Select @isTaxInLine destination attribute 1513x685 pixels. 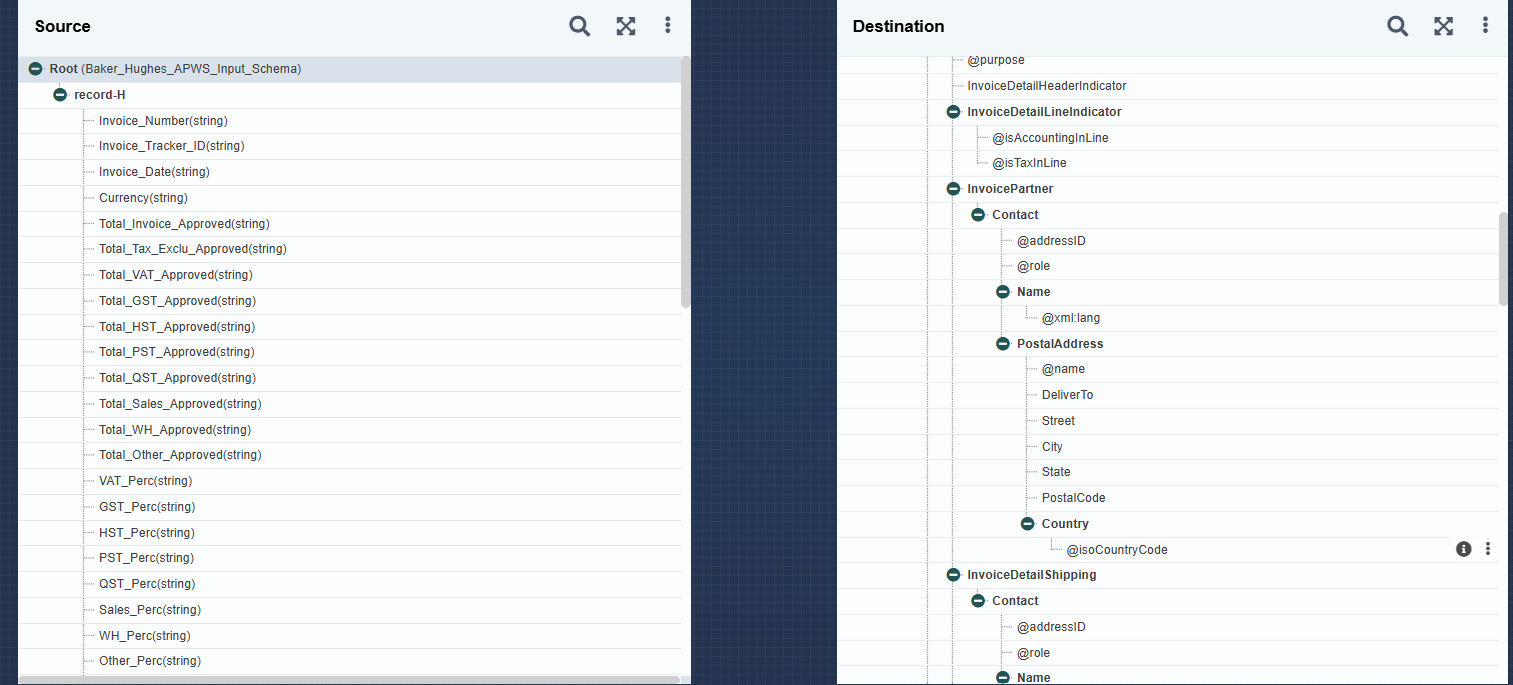pos(1029,163)
